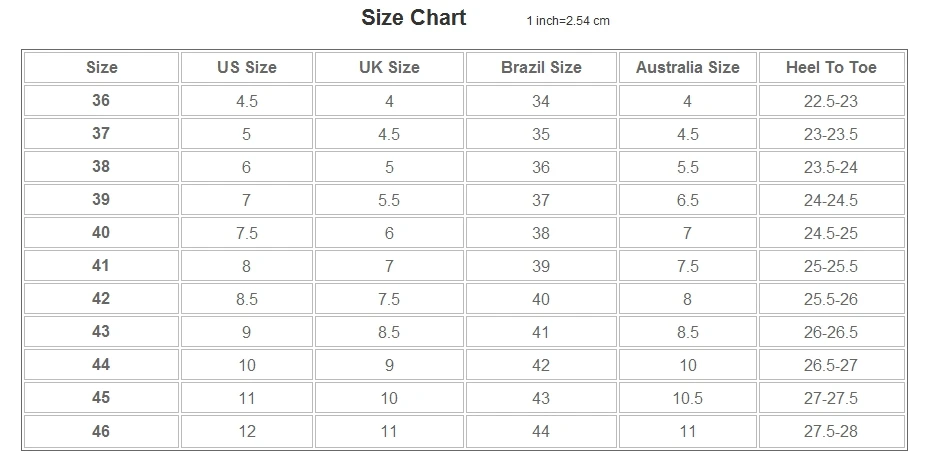The image size is (927, 472).
Task: Select the UK Size column header
Action: 389,67
